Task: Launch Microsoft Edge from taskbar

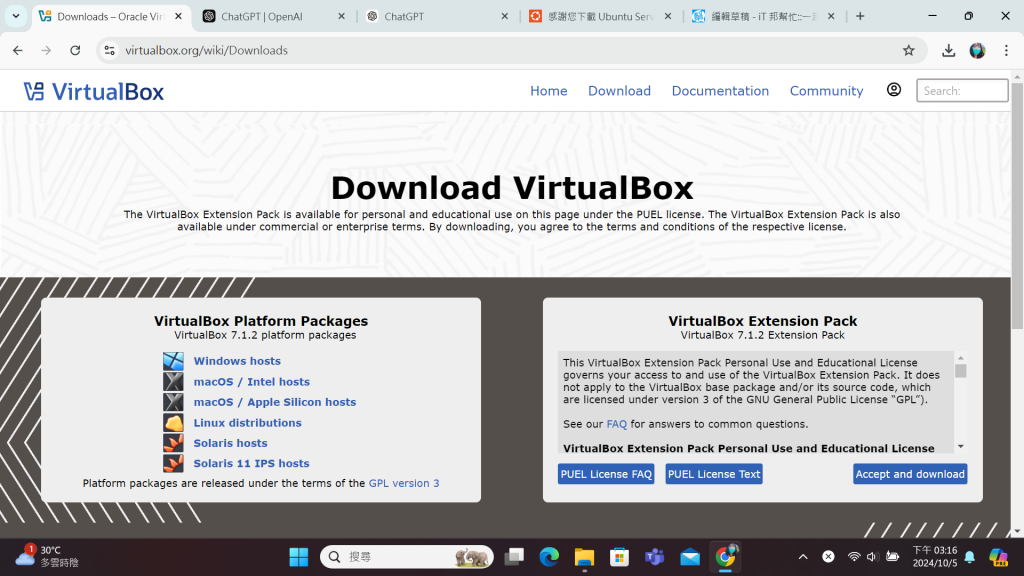Action: [x=549, y=557]
